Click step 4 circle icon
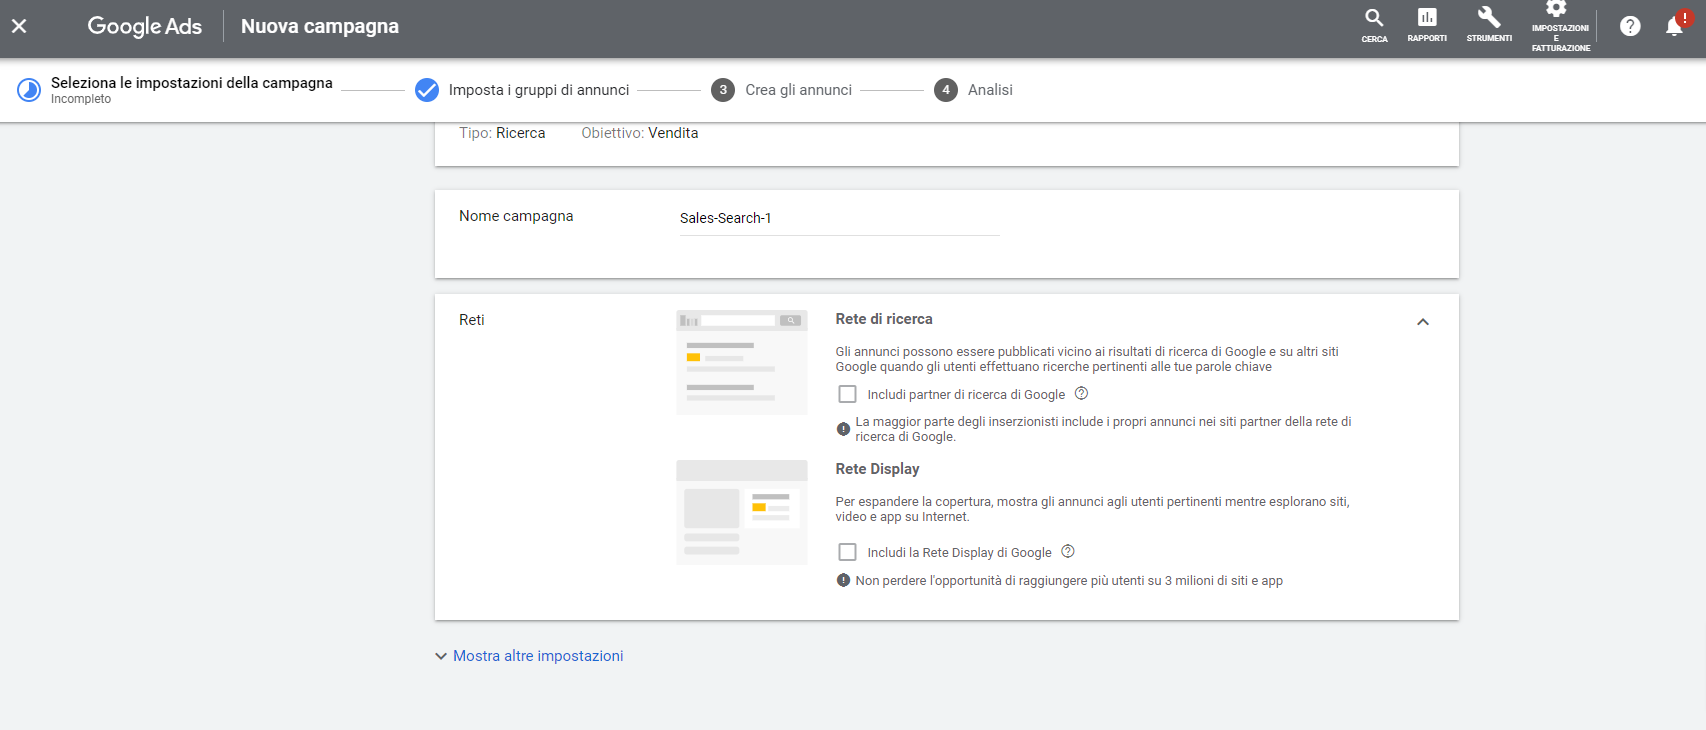The image size is (1706, 730). coord(946,90)
